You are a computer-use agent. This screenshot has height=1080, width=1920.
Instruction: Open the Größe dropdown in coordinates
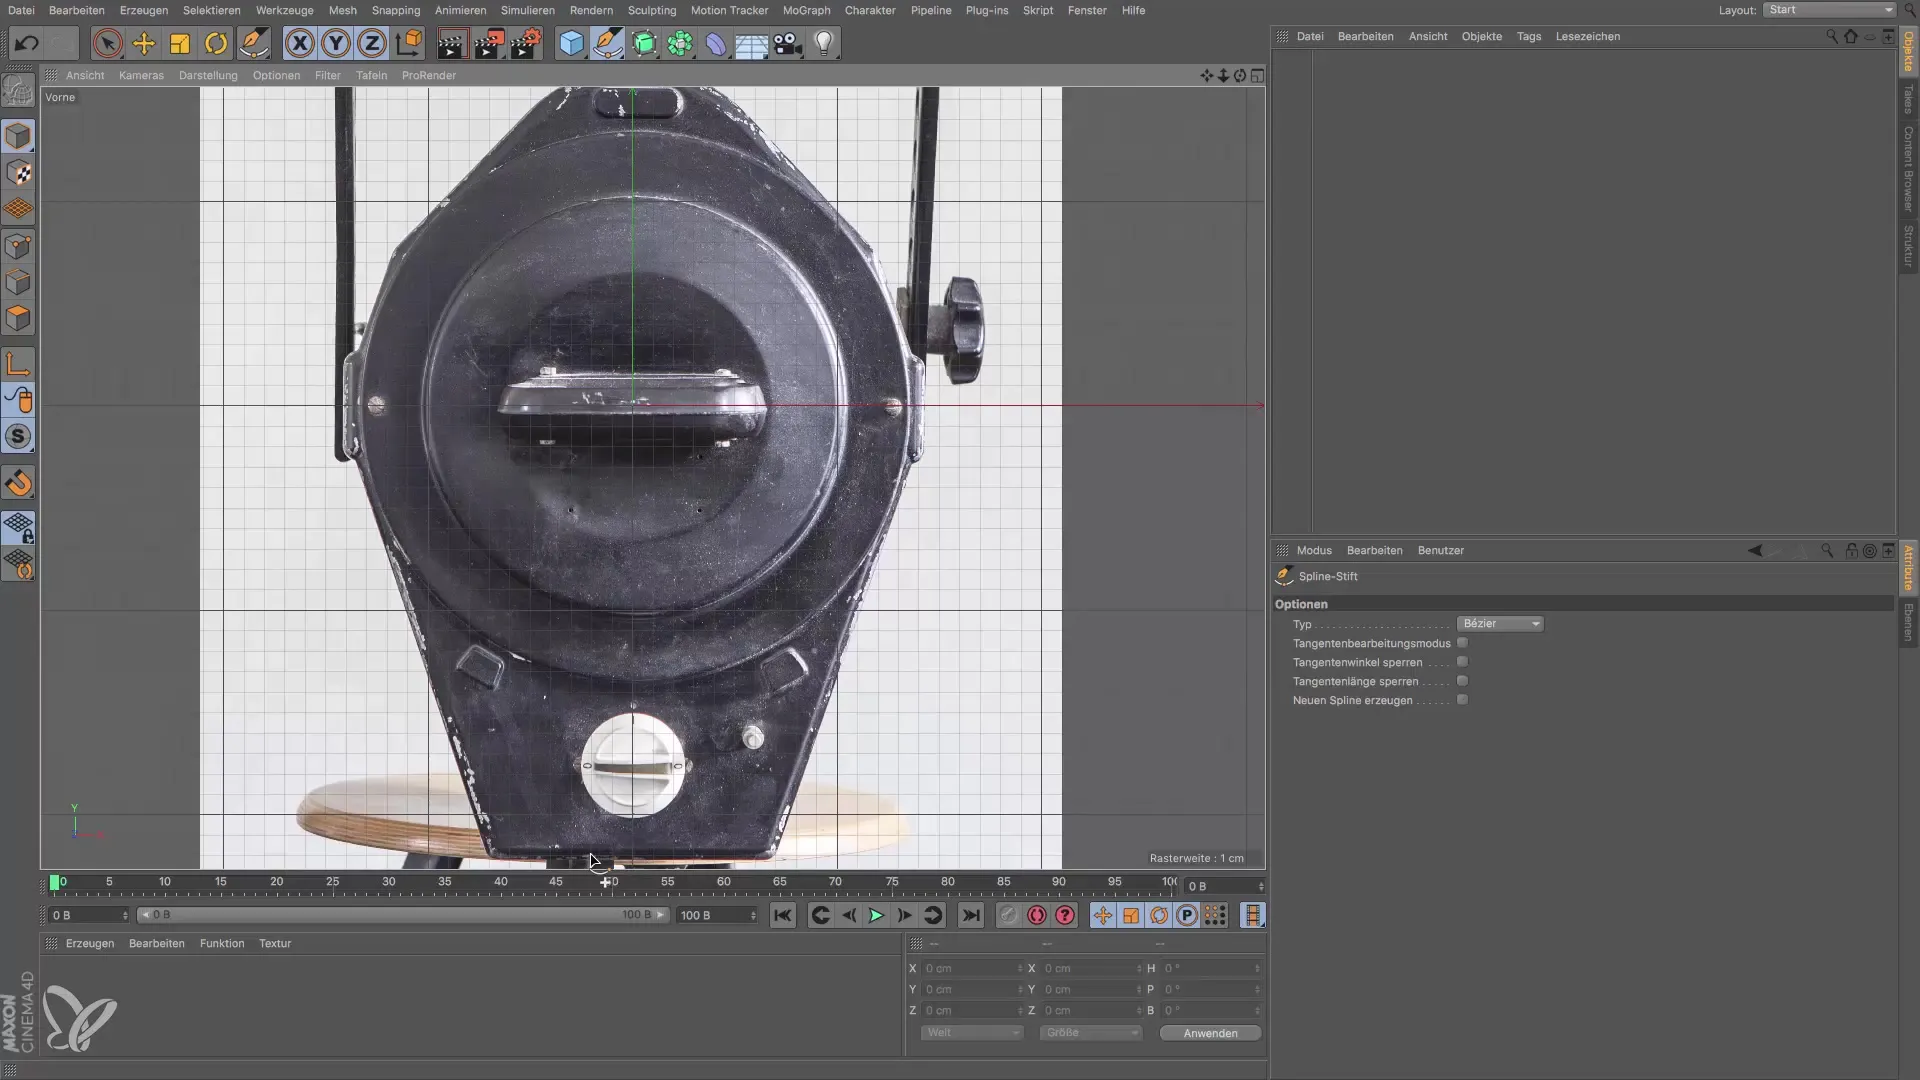coord(1090,1033)
